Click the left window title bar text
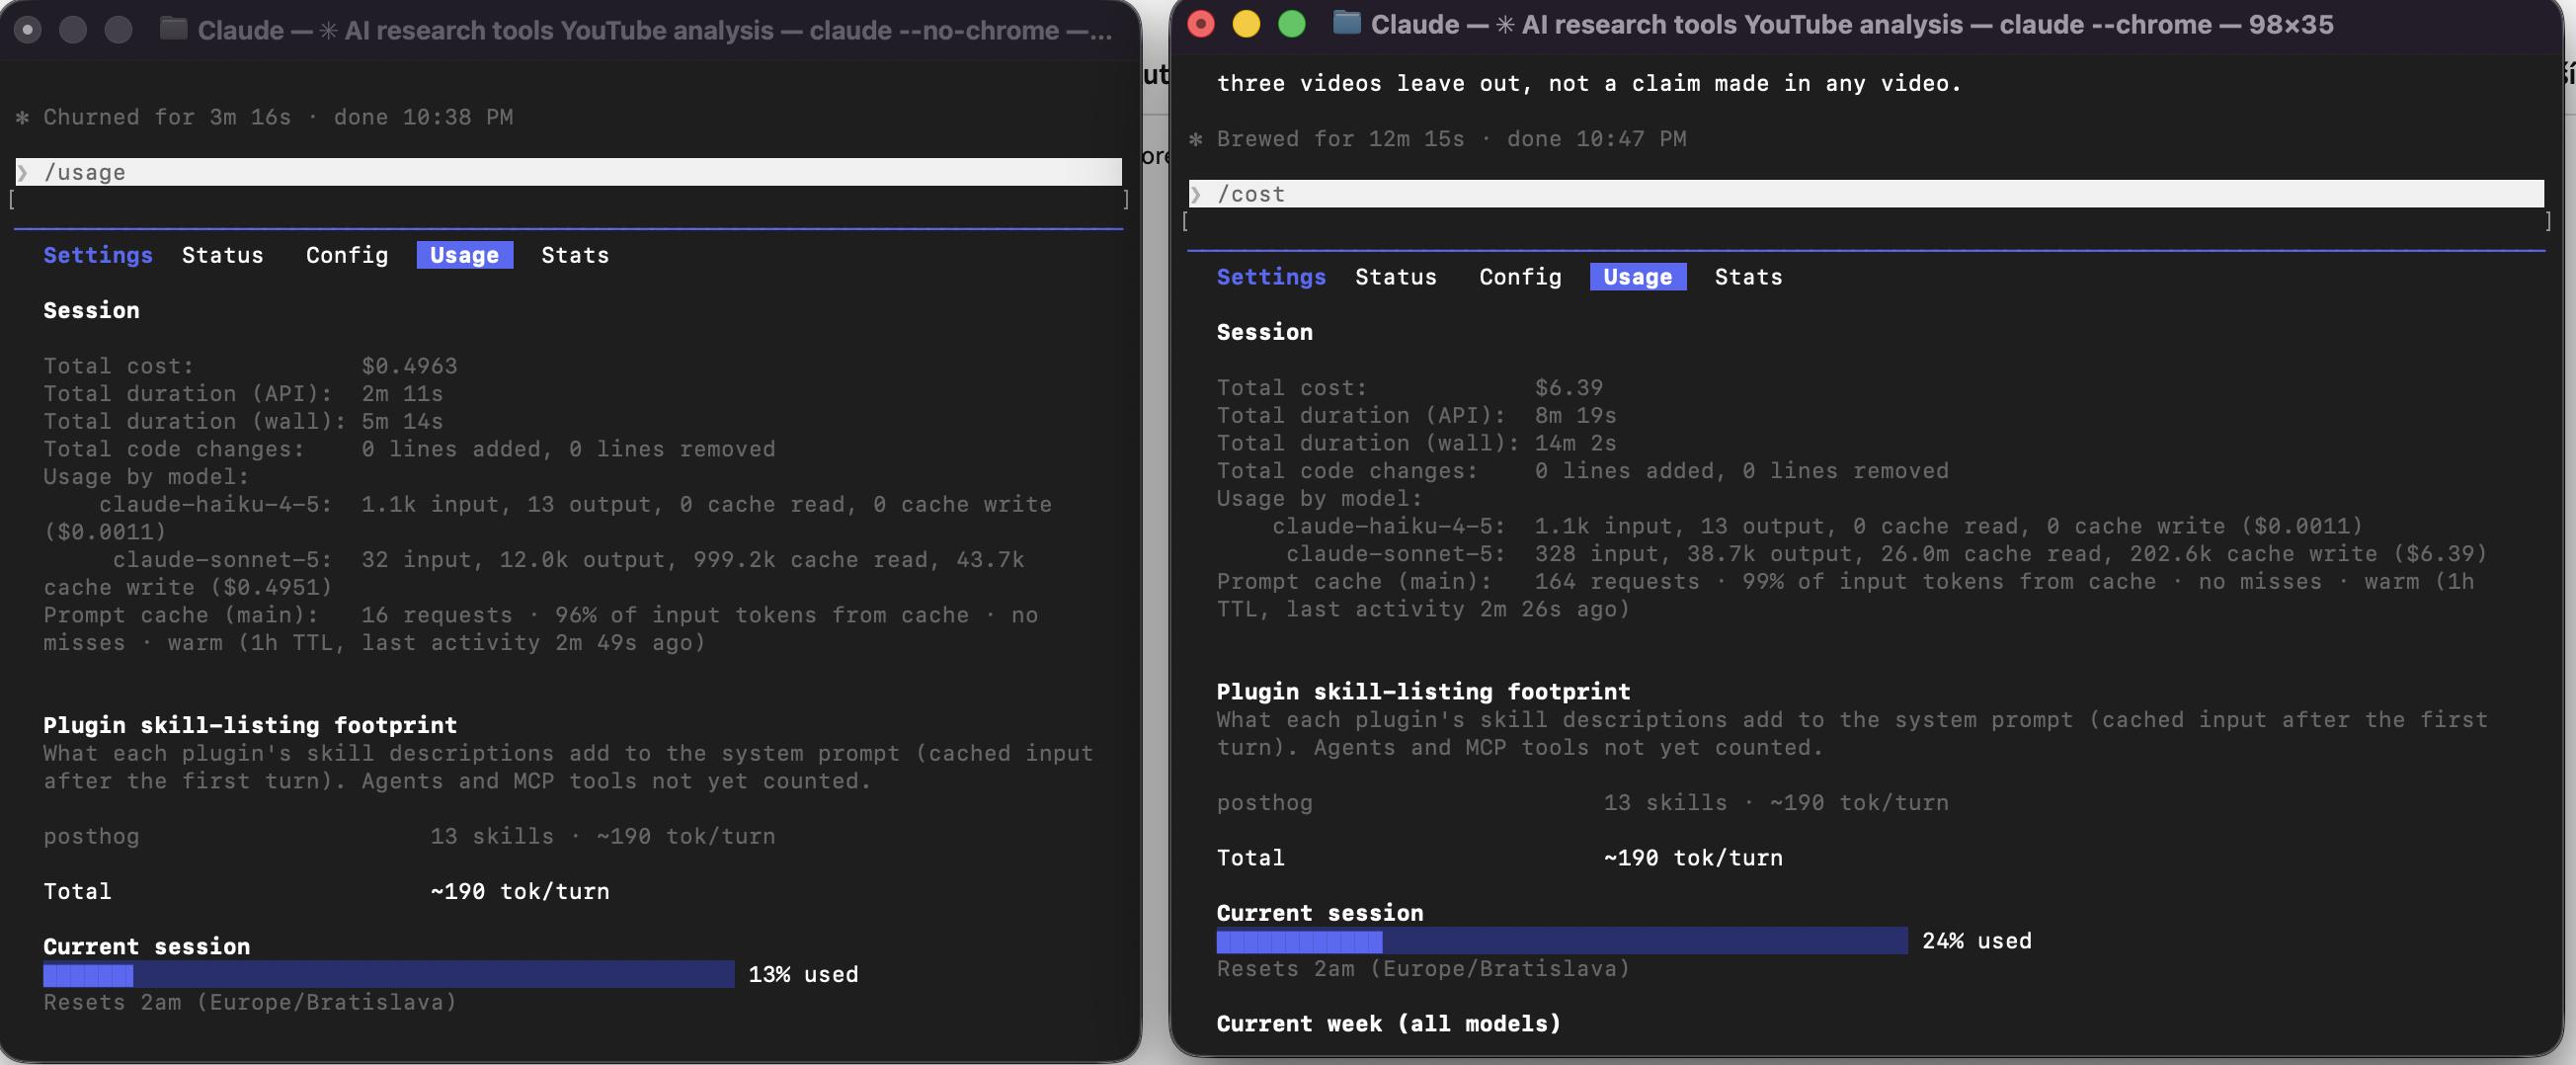Image resolution: width=2576 pixels, height=1065 pixels. (x=655, y=30)
